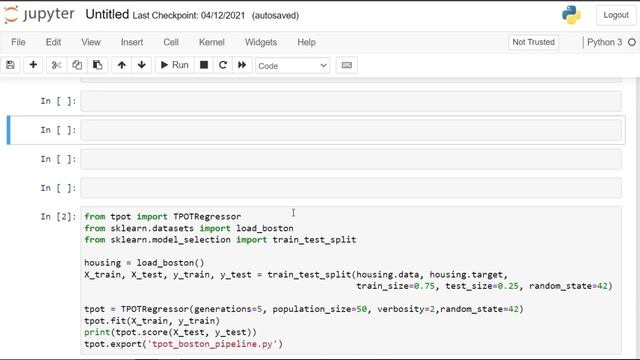Open the Kernel menu
The width and height of the screenshot is (640, 360).
pos(211,42)
